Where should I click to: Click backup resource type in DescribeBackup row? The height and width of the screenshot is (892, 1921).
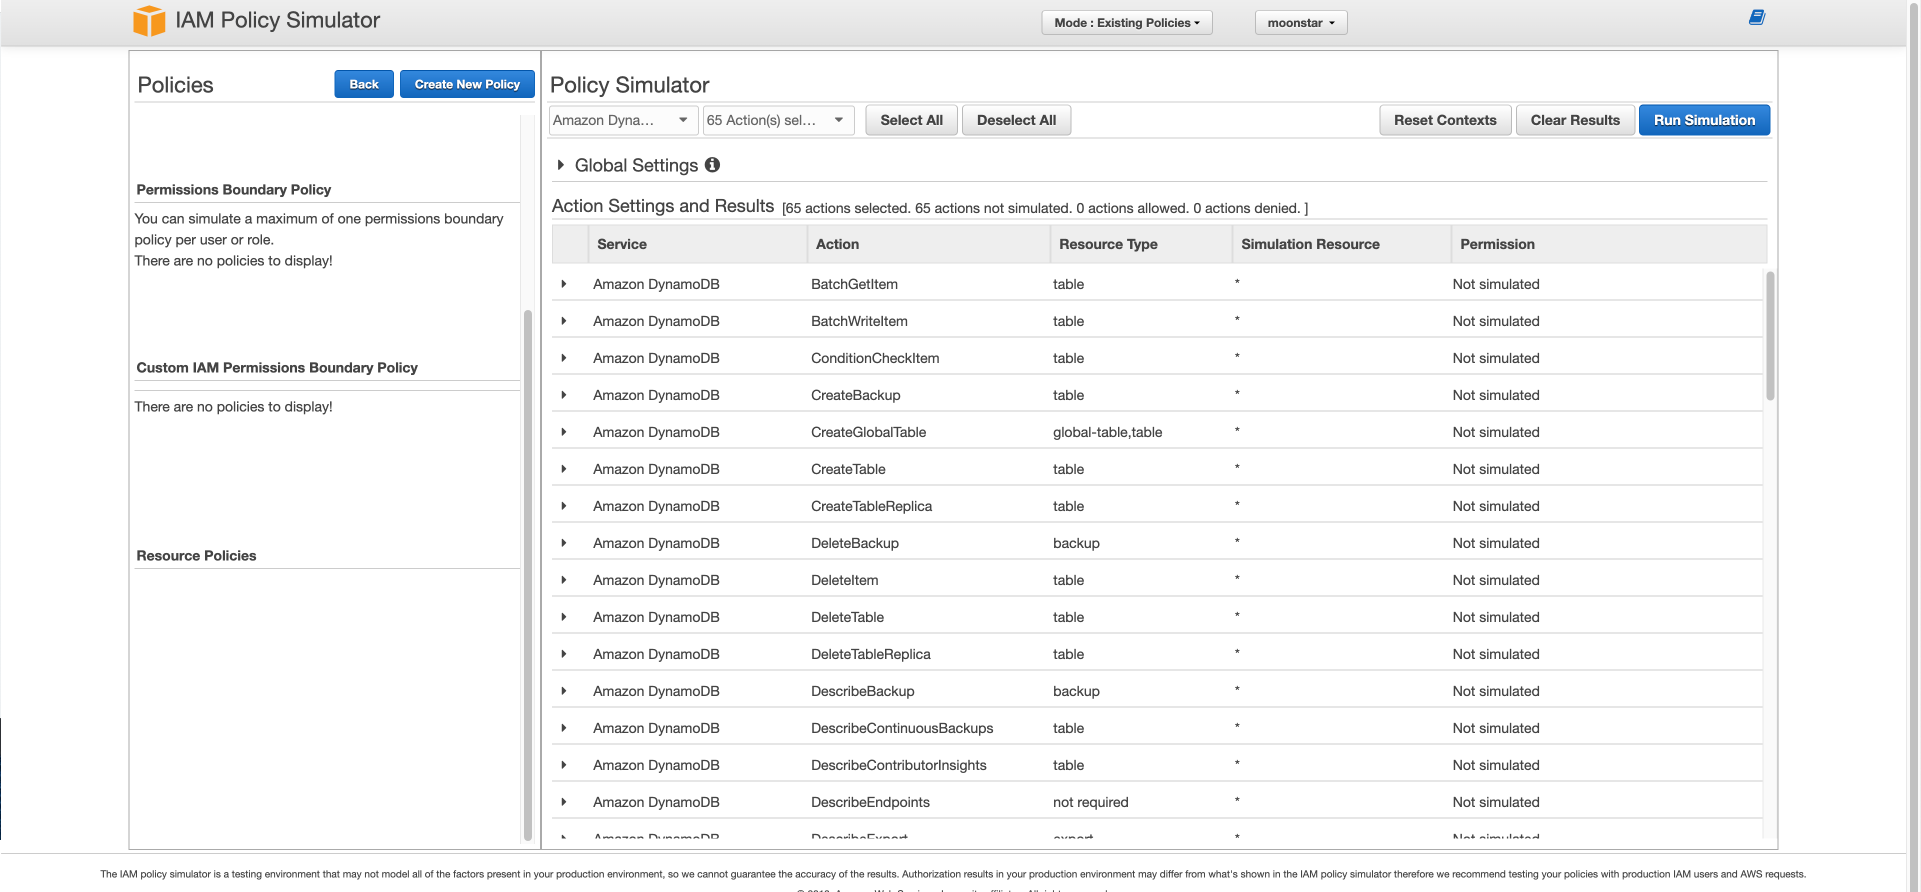[x=1076, y=691]
